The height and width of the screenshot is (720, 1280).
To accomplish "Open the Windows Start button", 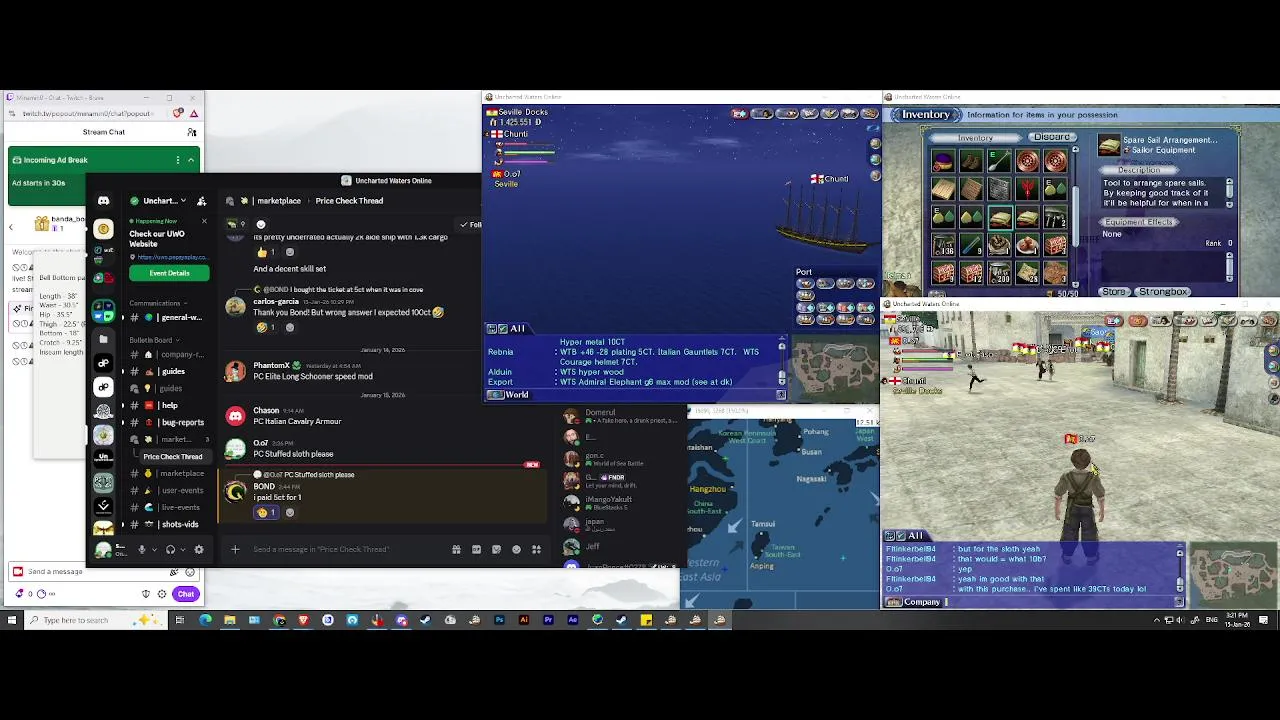I will (x=12, y=620).
